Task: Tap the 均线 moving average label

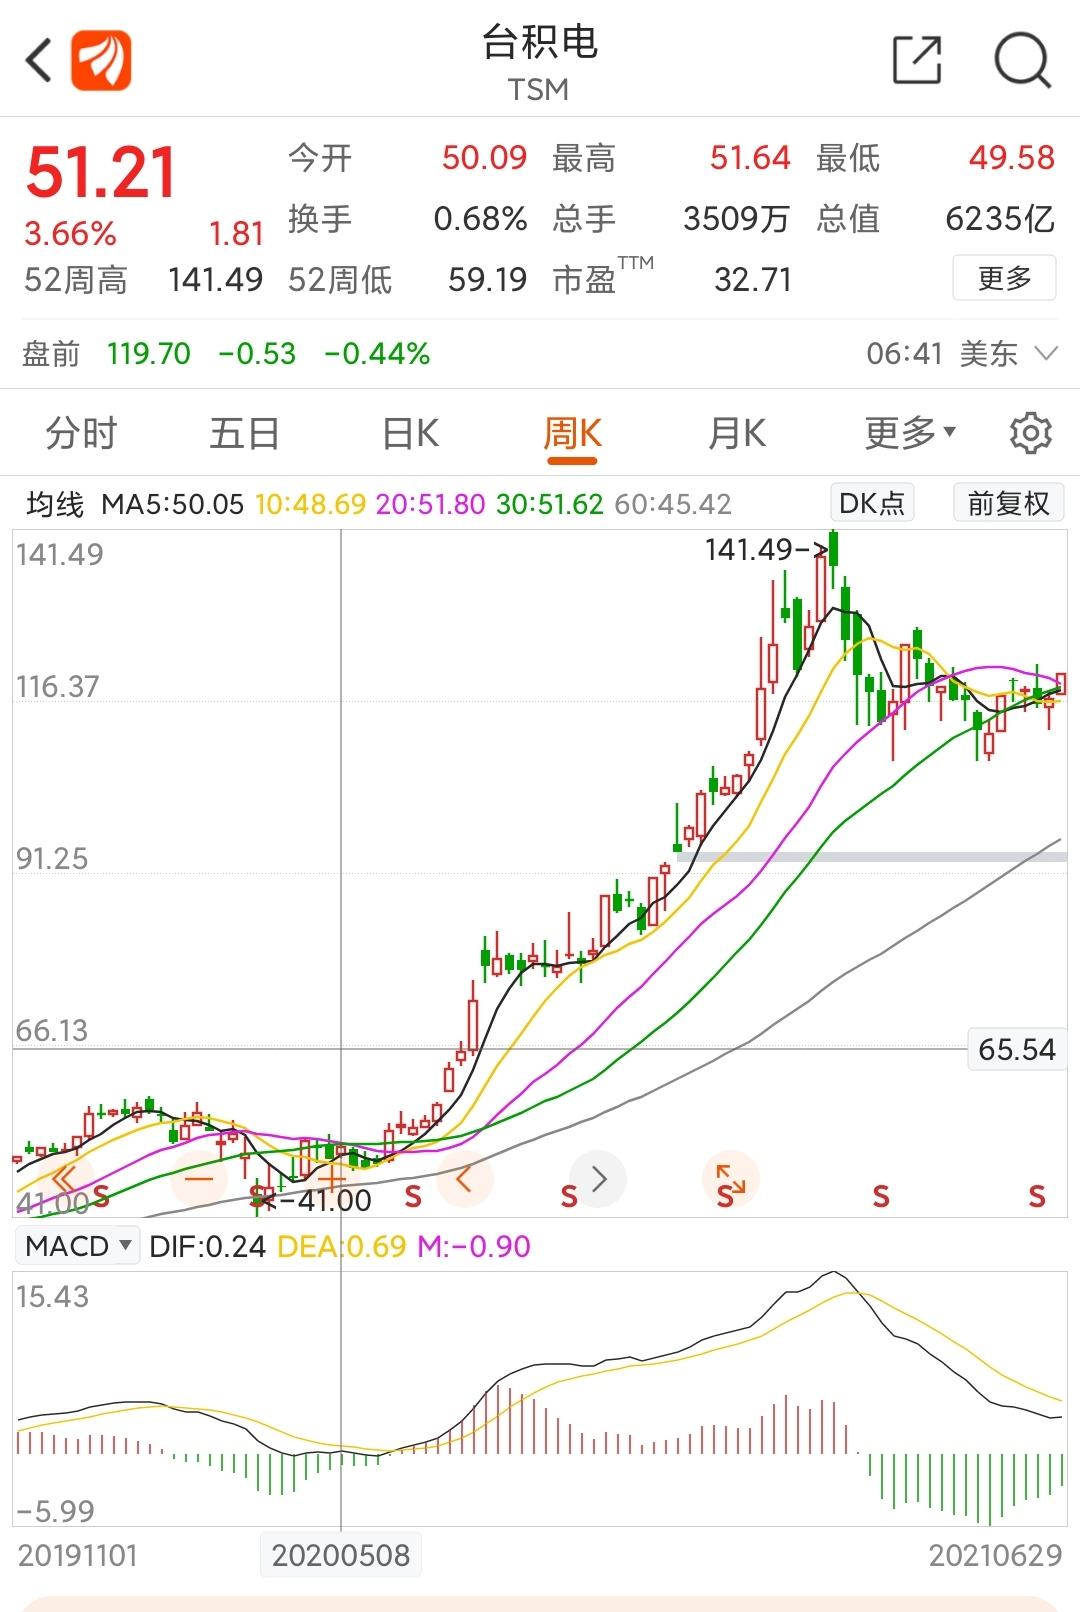Action: pyautogui.click(x=55, y=504)
